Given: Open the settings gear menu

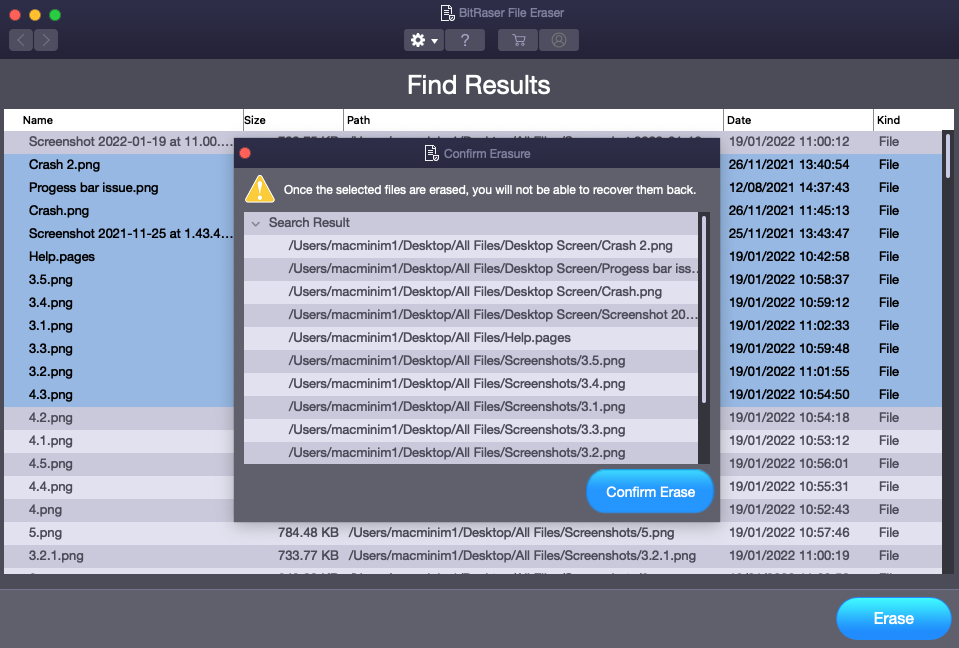Looking at the screenshot, I should (424, 40).
